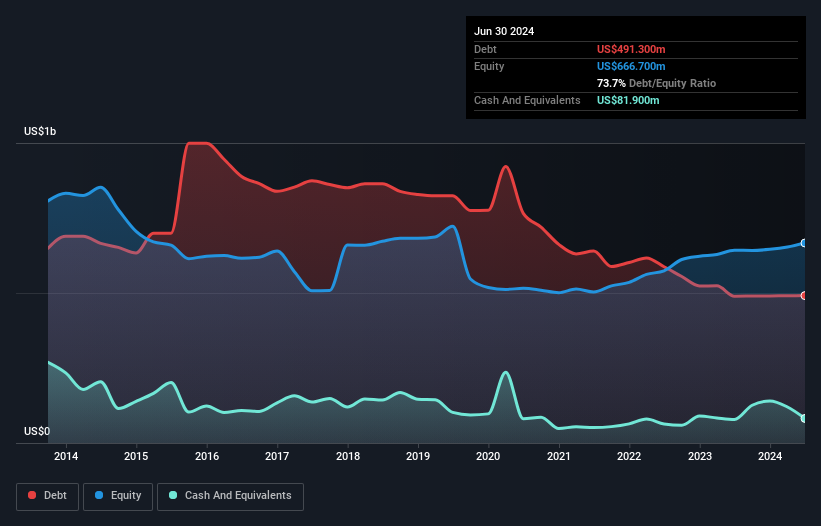Toggle the Debt series legend button
Image resolution: width=821 pixels, height=526 pixels.
48,496
